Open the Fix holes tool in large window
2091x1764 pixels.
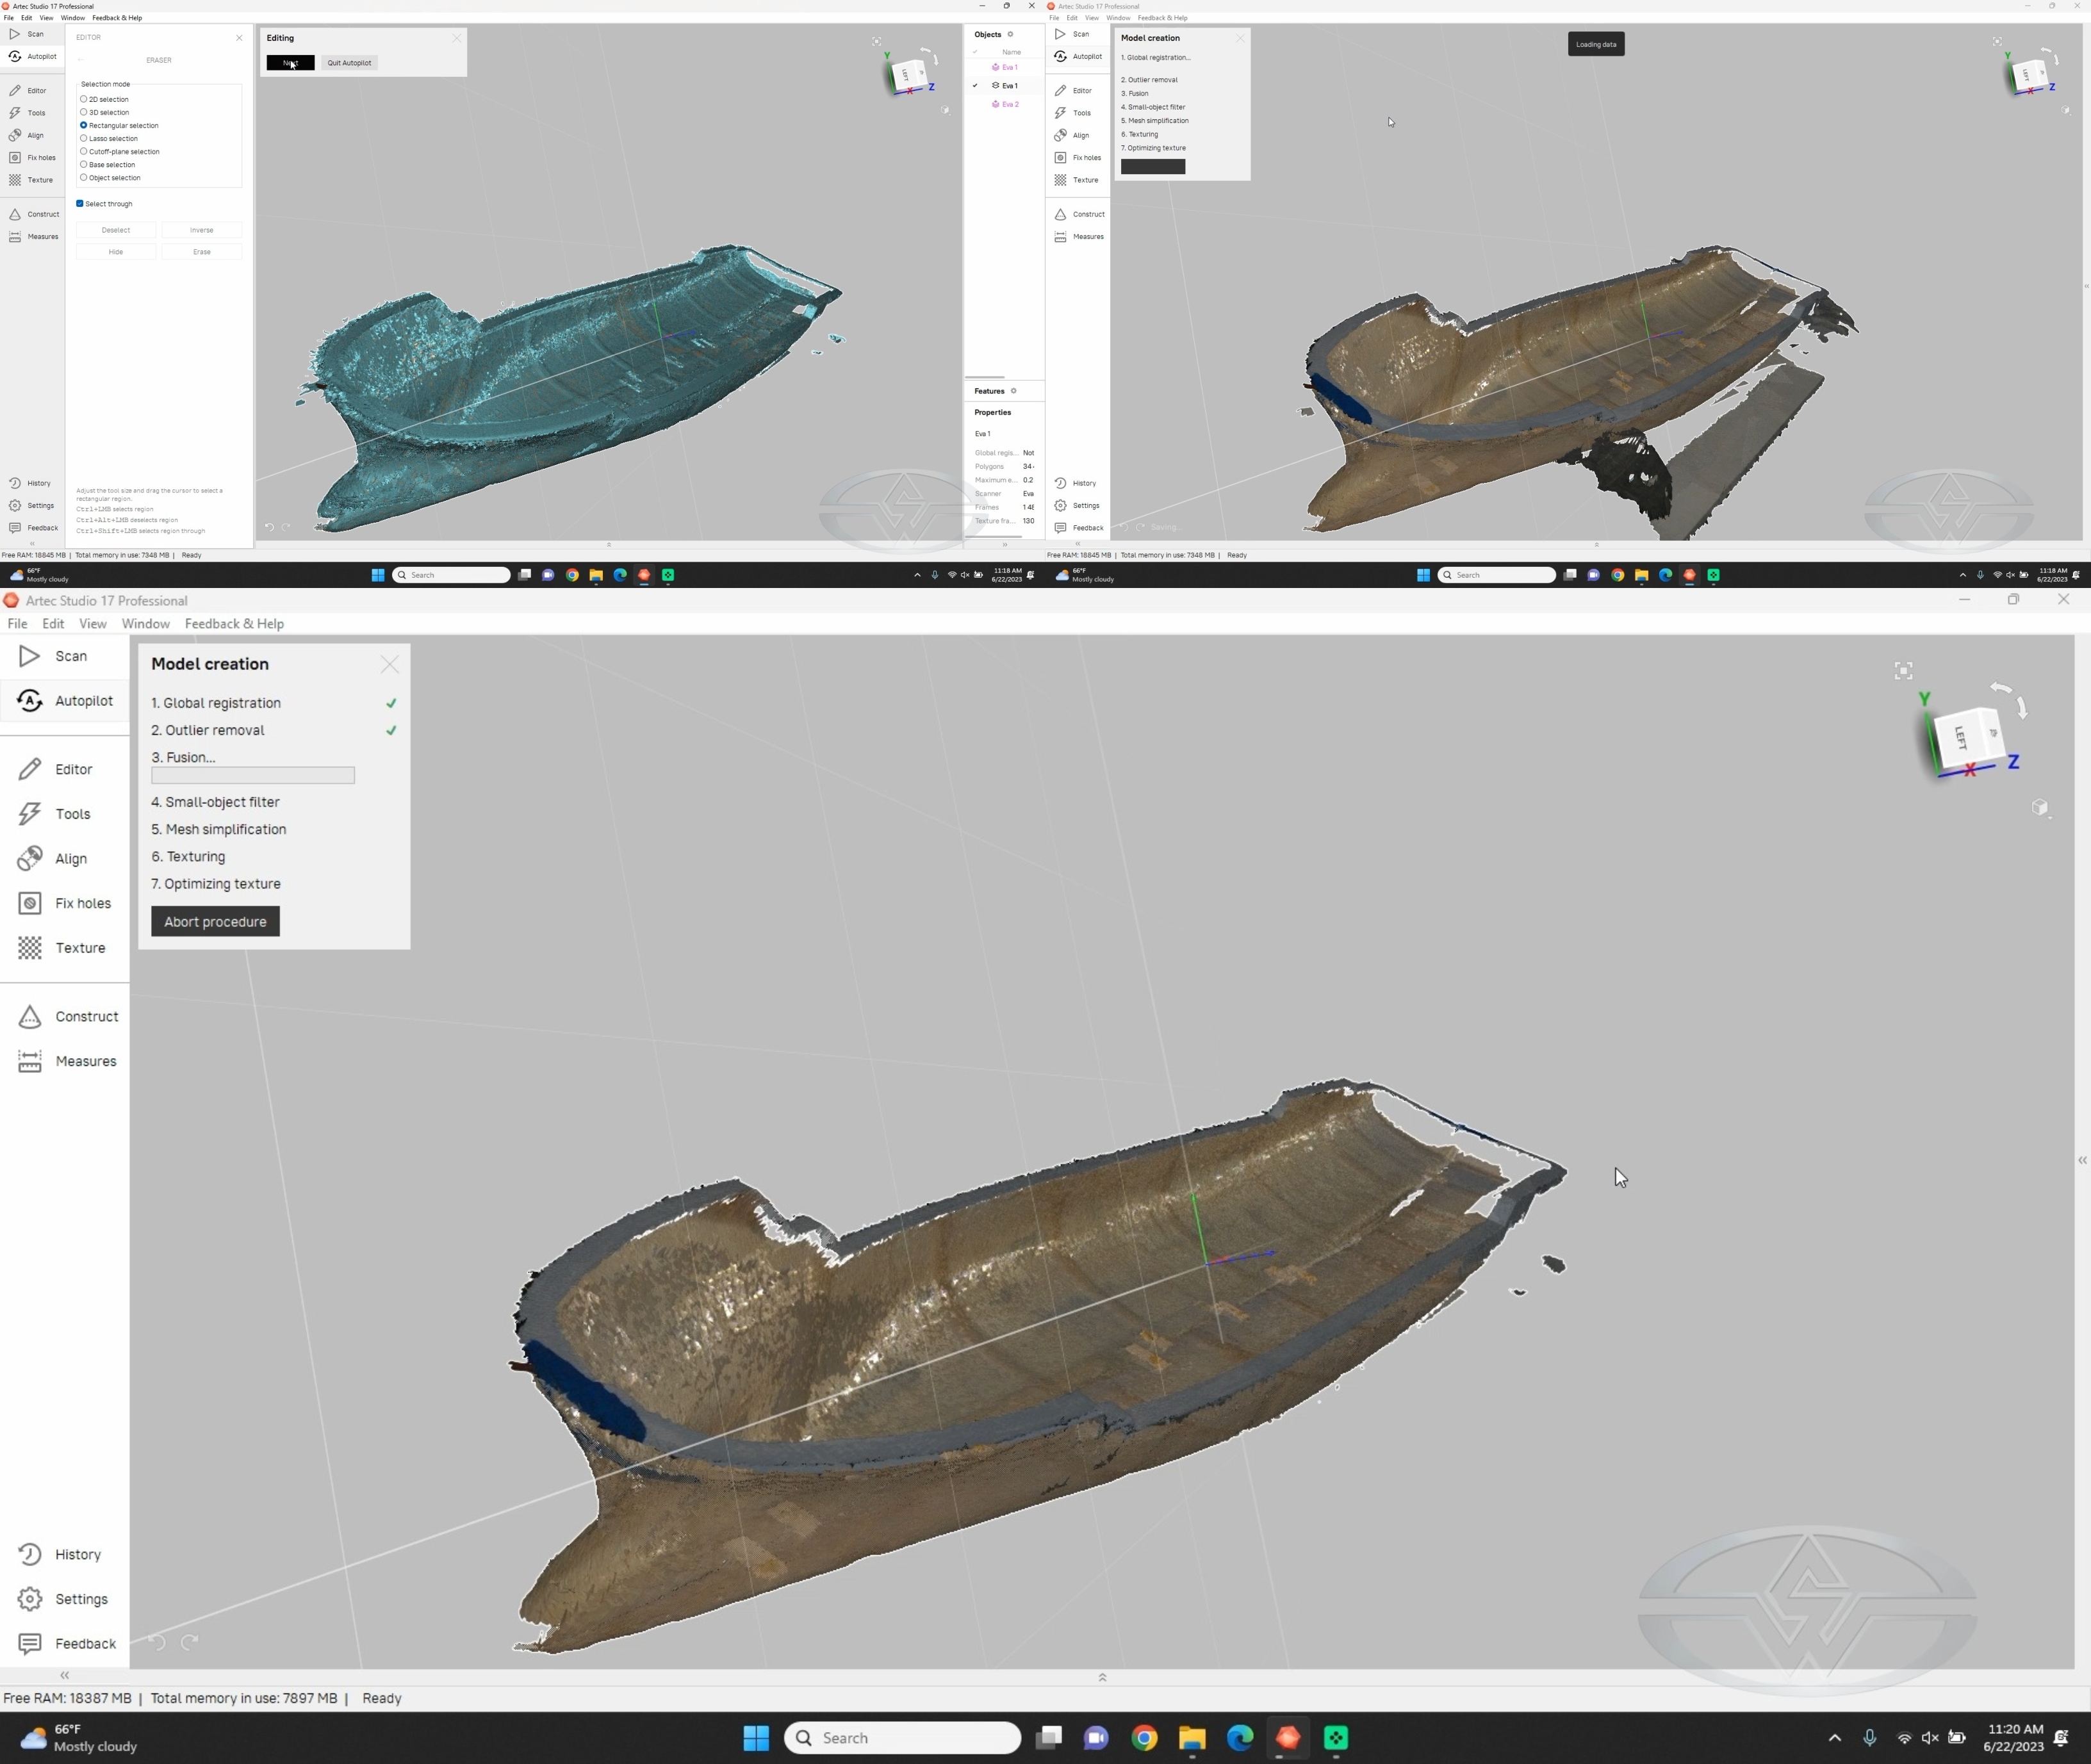(65, 903)
